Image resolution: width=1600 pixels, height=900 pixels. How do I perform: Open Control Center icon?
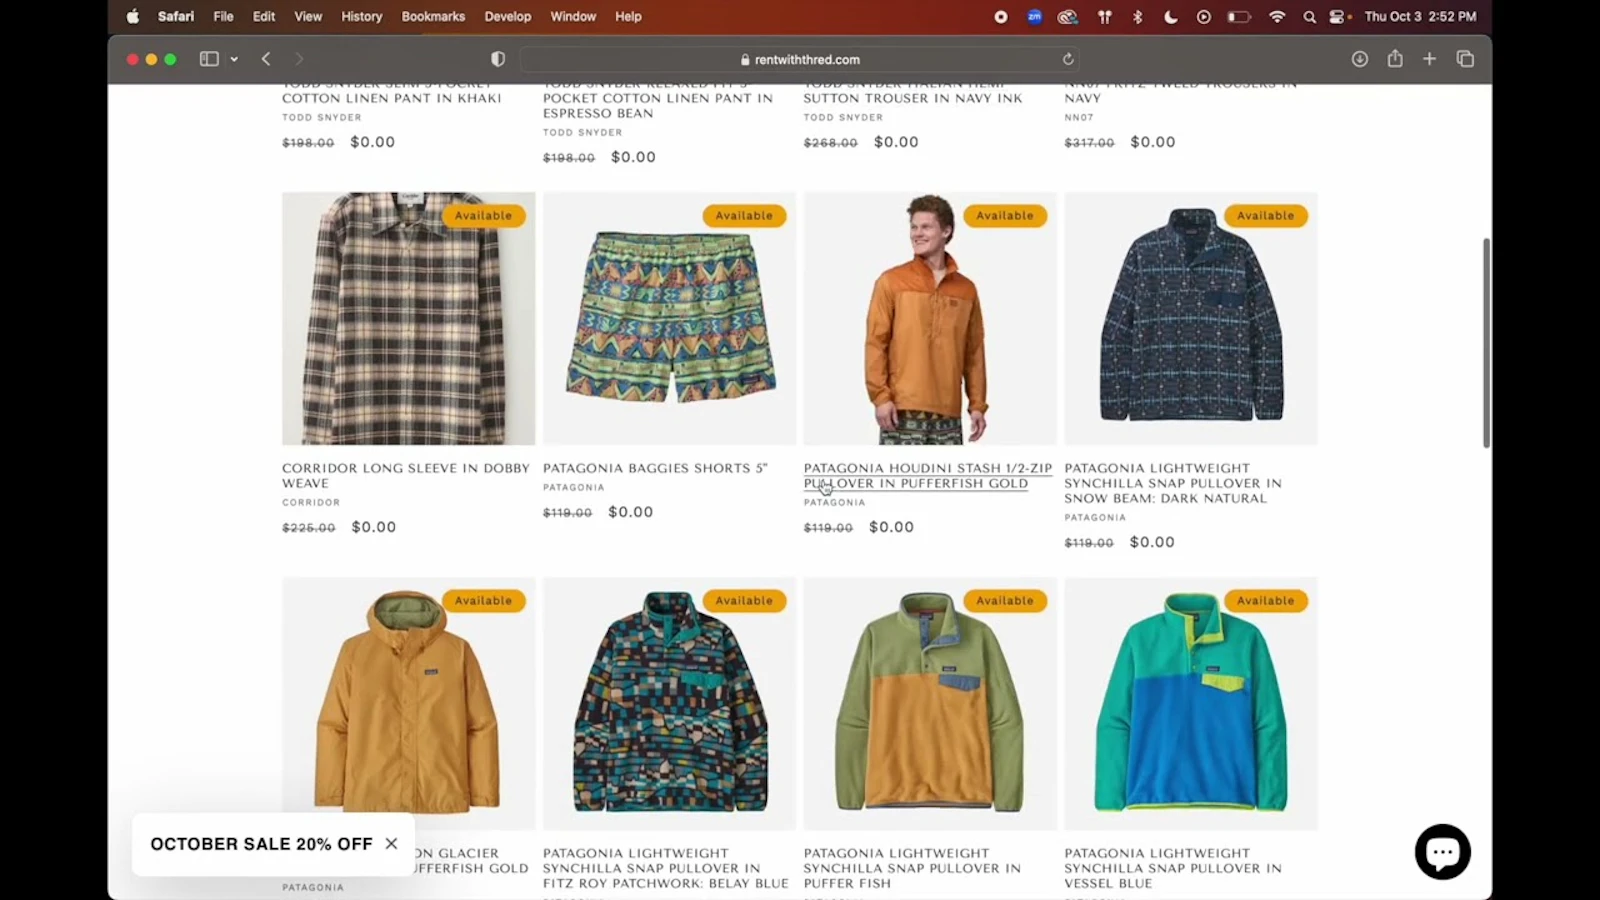pos(1339,16)
